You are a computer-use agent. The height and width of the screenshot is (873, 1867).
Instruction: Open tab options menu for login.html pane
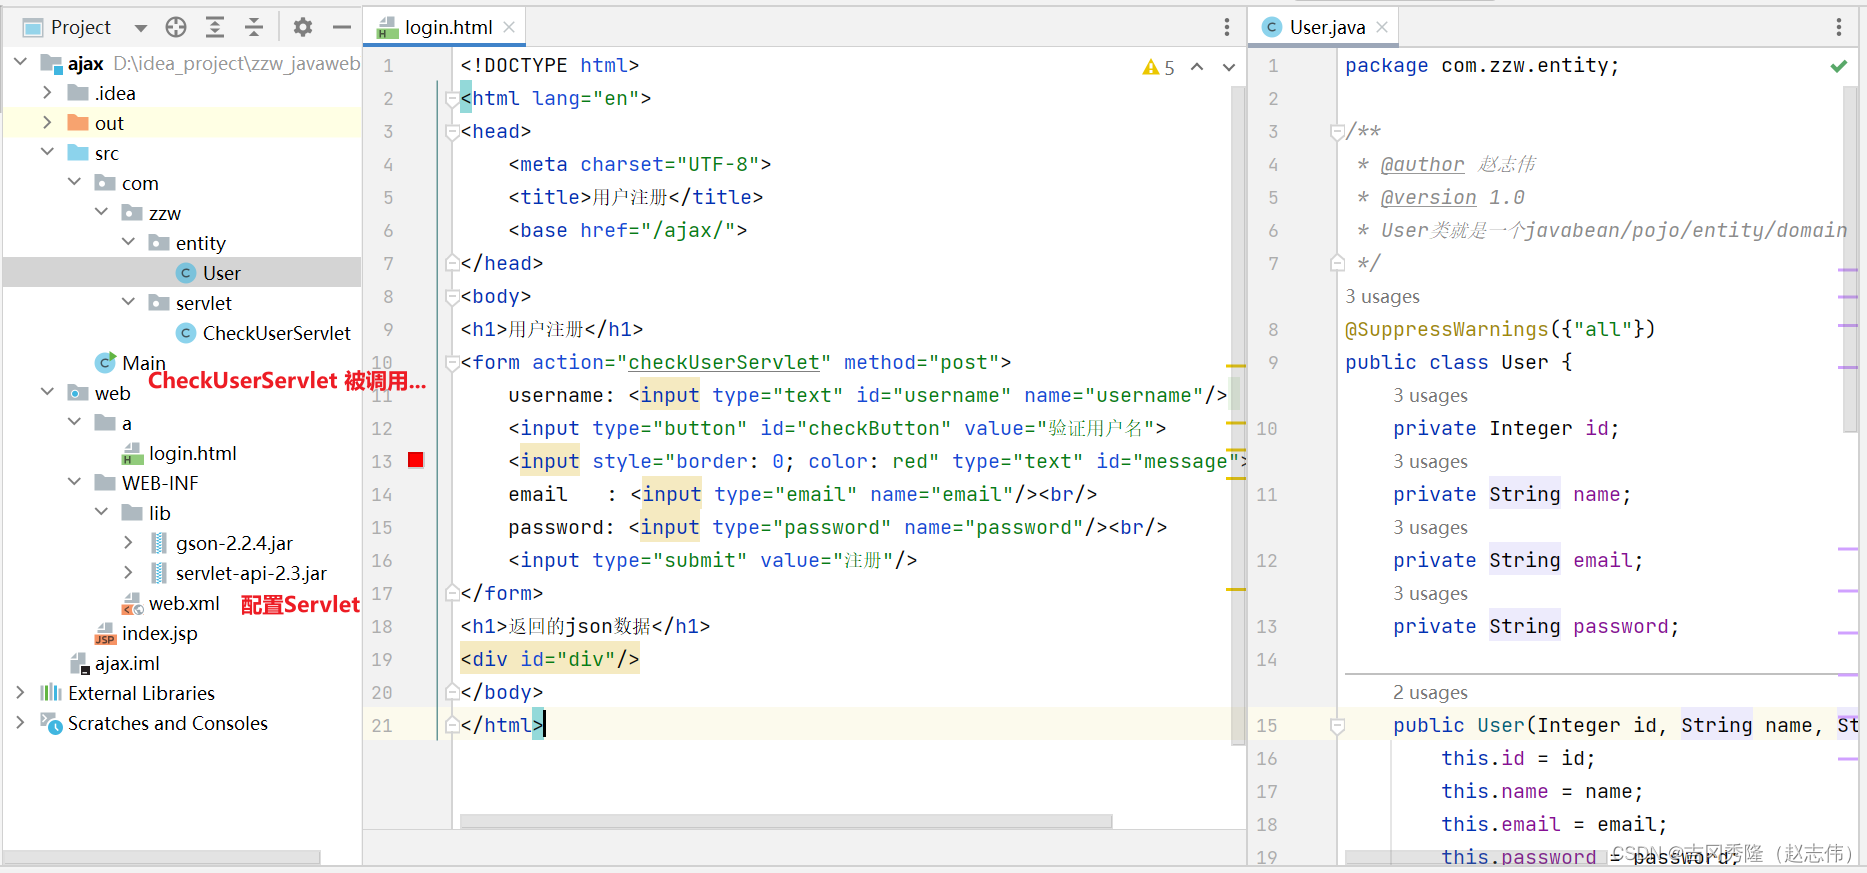1227,27
